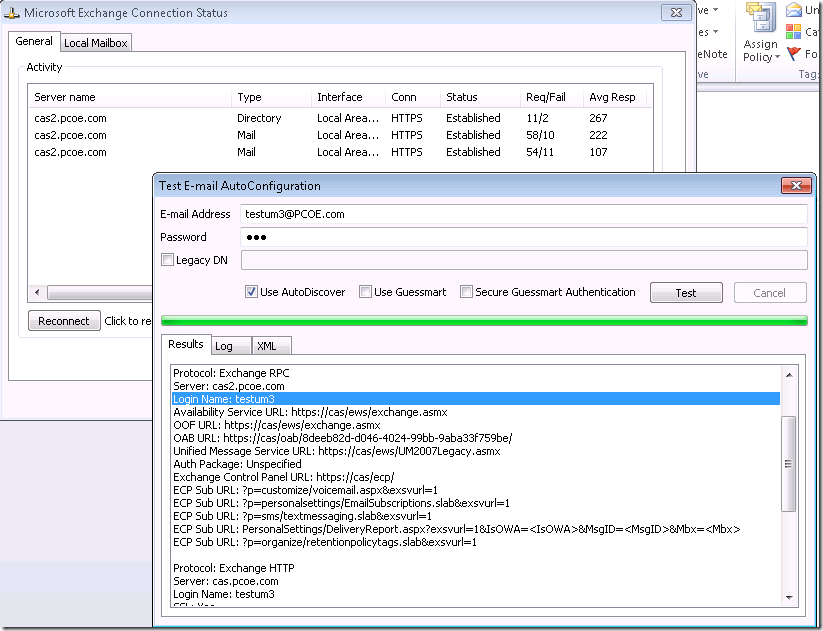Select the Results tab
The height and width of the screenshot is (631, 823).
coord(185,344)
